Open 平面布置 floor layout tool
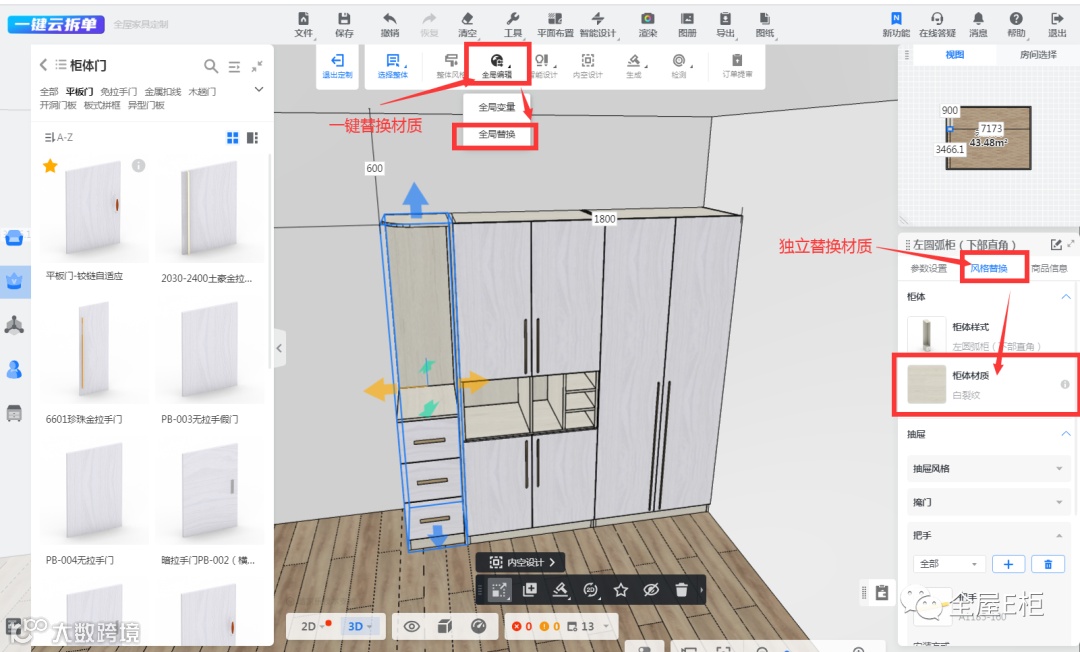The height and width of the screenshot is (652, 1080). coord(555,24)
